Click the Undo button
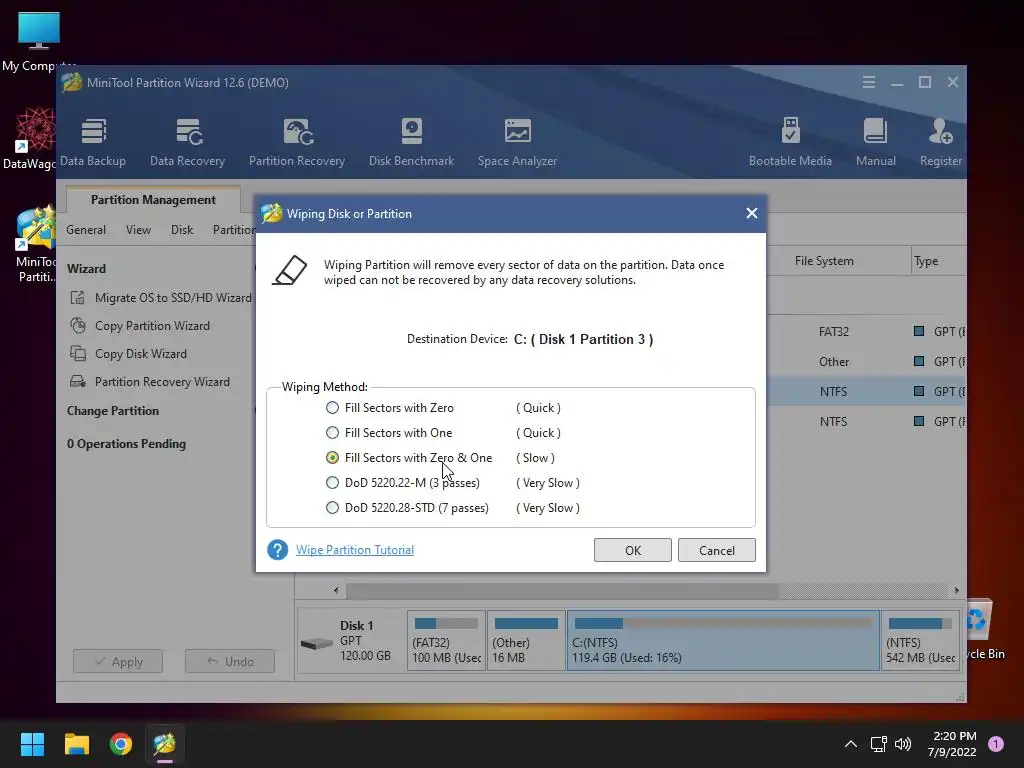Viewport: 1024px width, 768px height. [230, 662]
